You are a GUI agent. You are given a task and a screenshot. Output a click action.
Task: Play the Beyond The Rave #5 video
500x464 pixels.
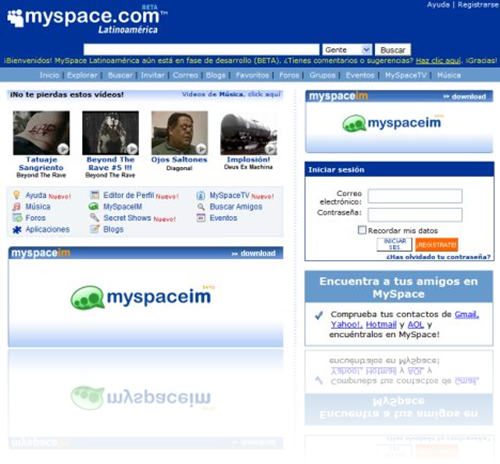[132, 148]
